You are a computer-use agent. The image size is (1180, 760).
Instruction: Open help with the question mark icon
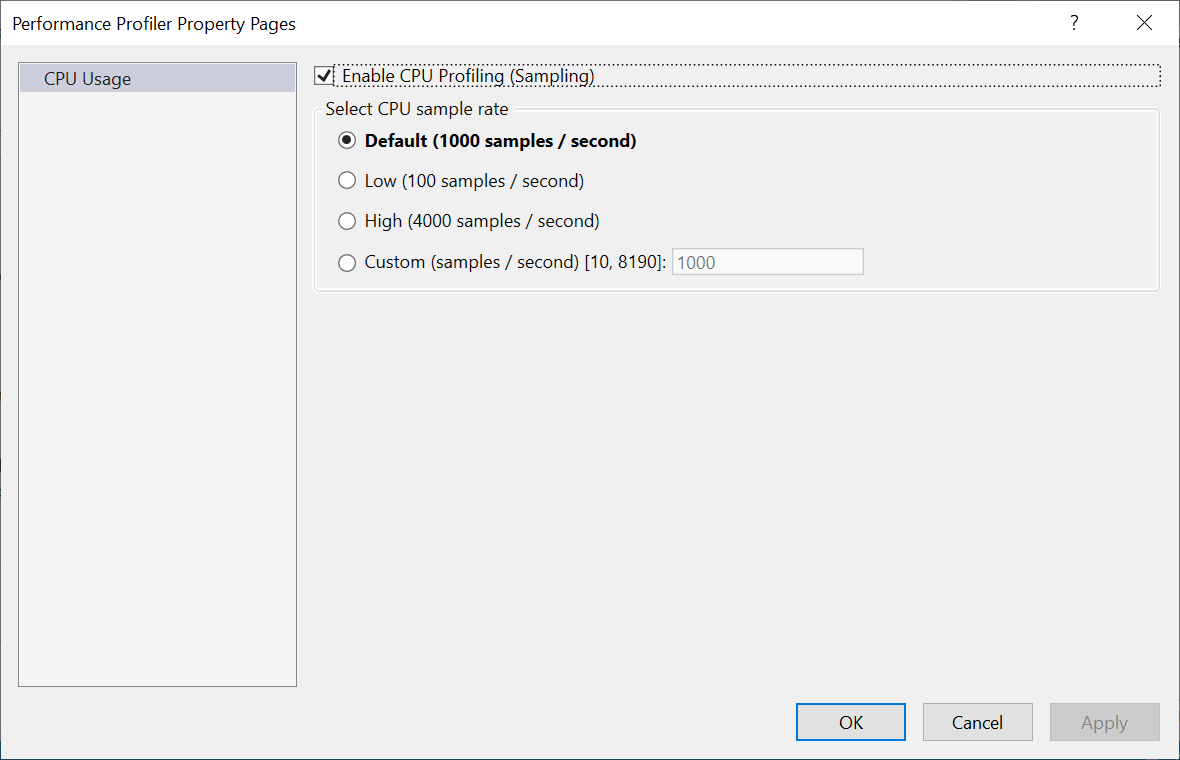(1074, 23)
